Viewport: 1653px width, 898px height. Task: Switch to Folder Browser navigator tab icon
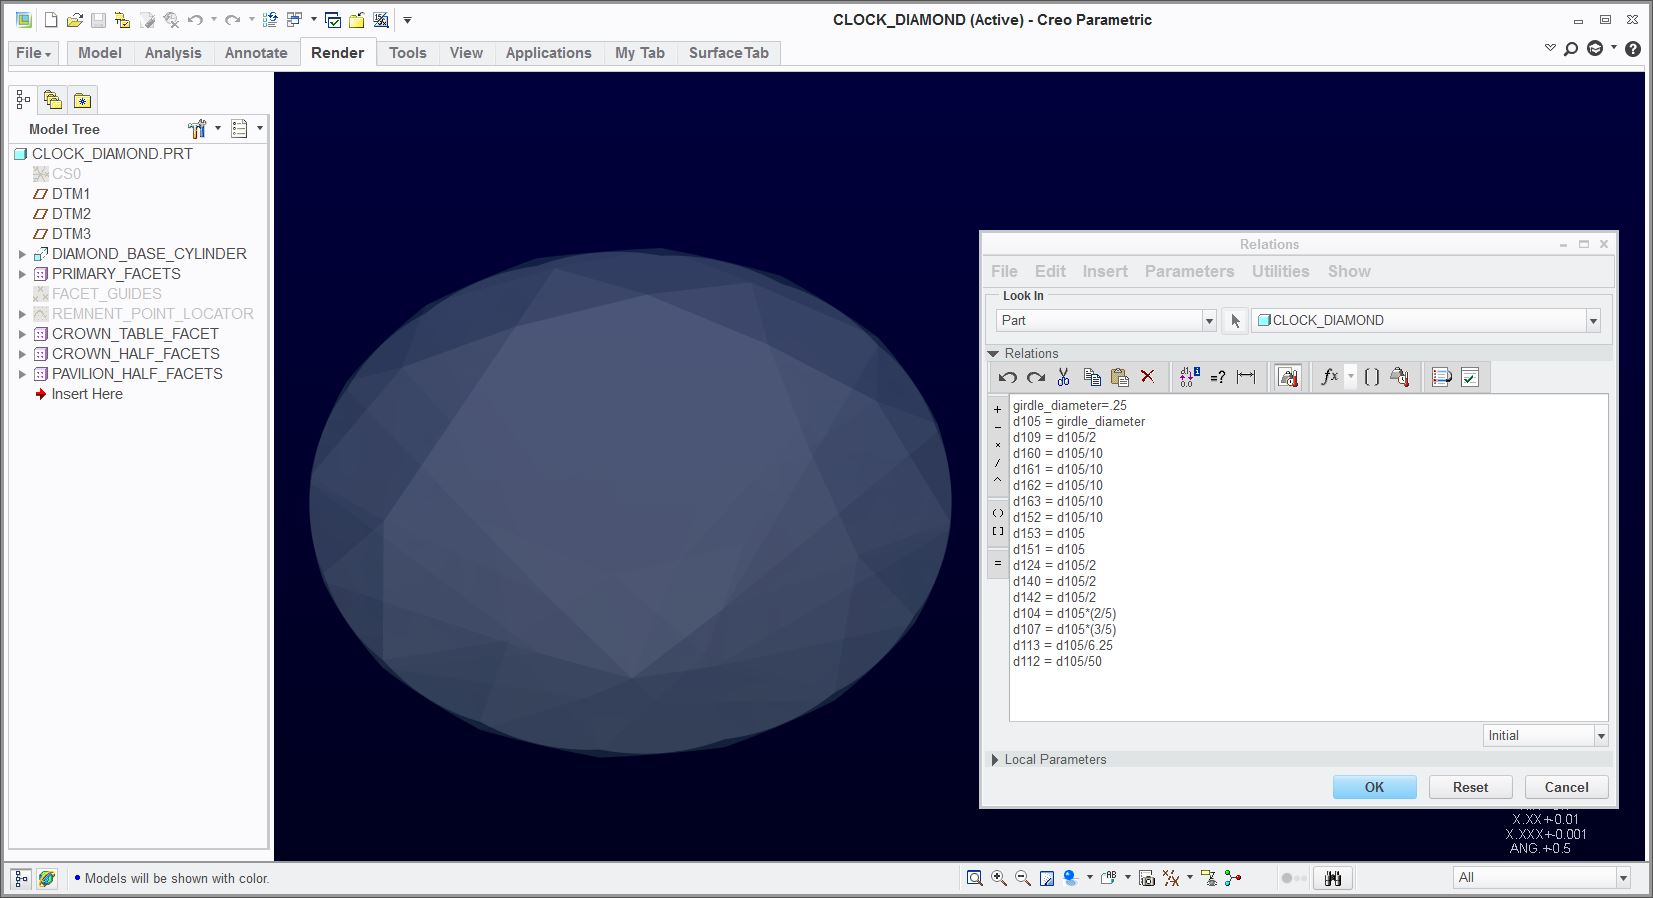tap(53, 100)
